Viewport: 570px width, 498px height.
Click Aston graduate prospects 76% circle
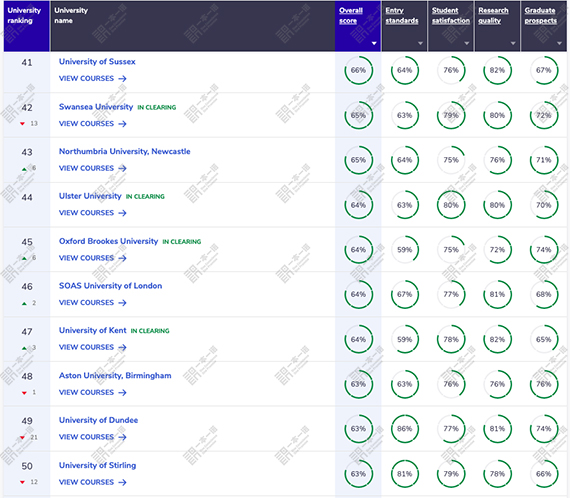point(544,384)
